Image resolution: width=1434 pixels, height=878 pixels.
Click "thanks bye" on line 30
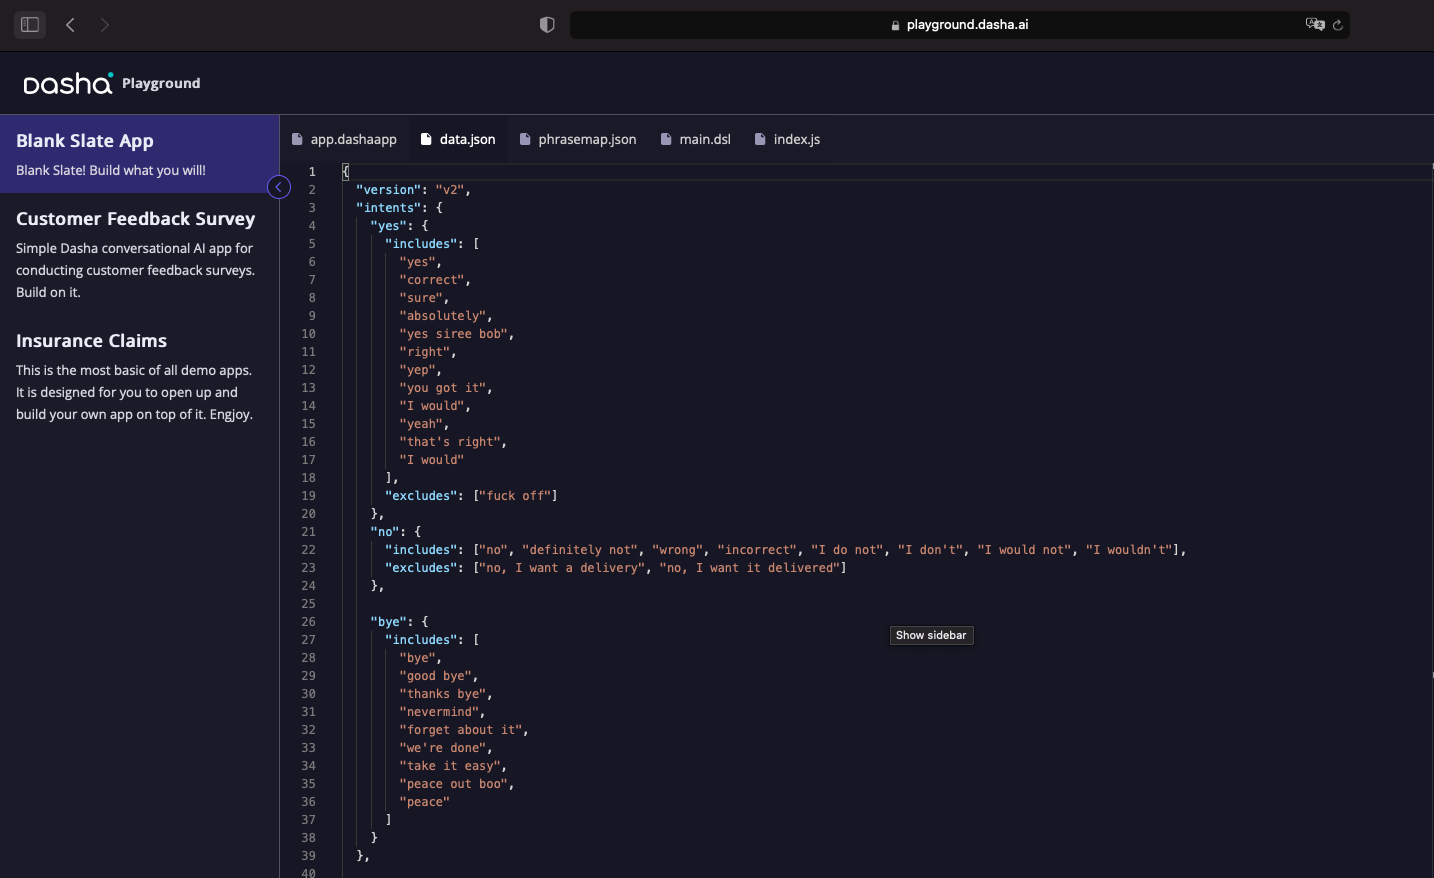click(x=442, y=694)
